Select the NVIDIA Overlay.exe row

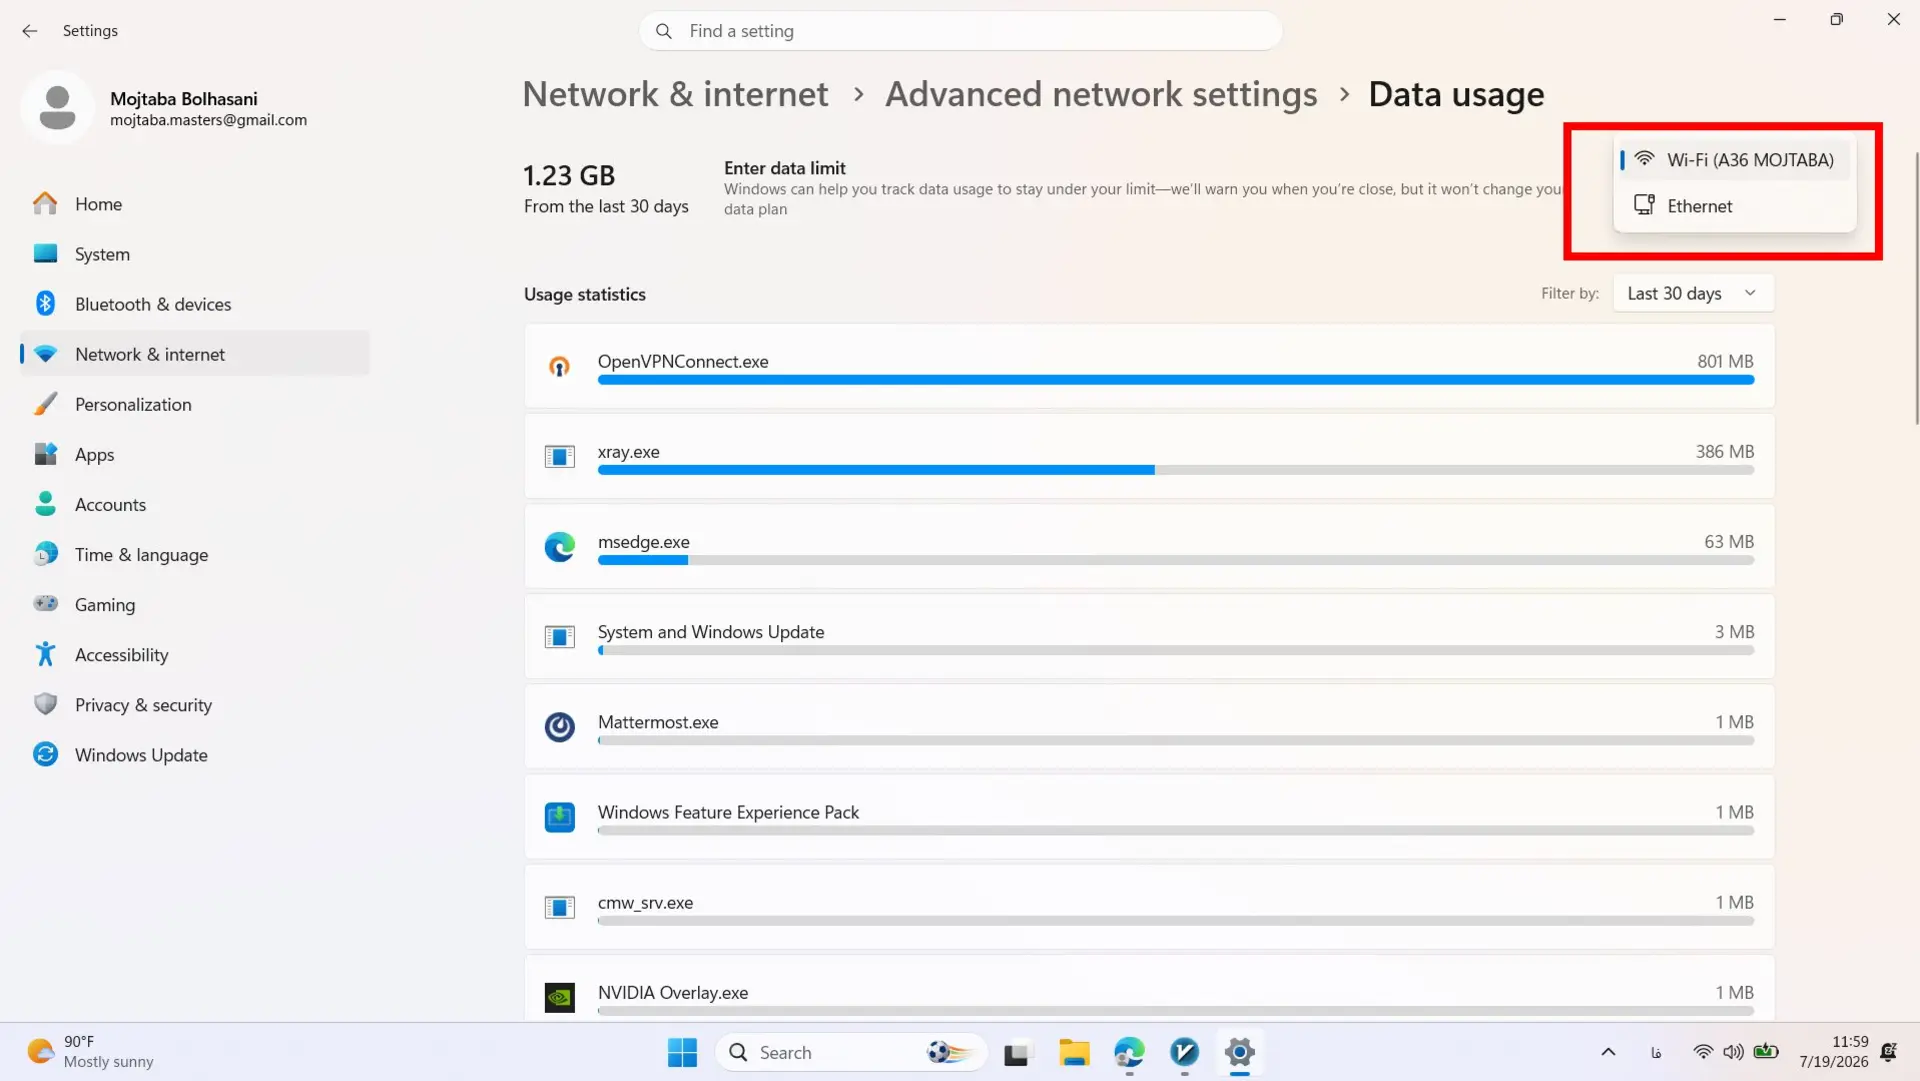1149,990
